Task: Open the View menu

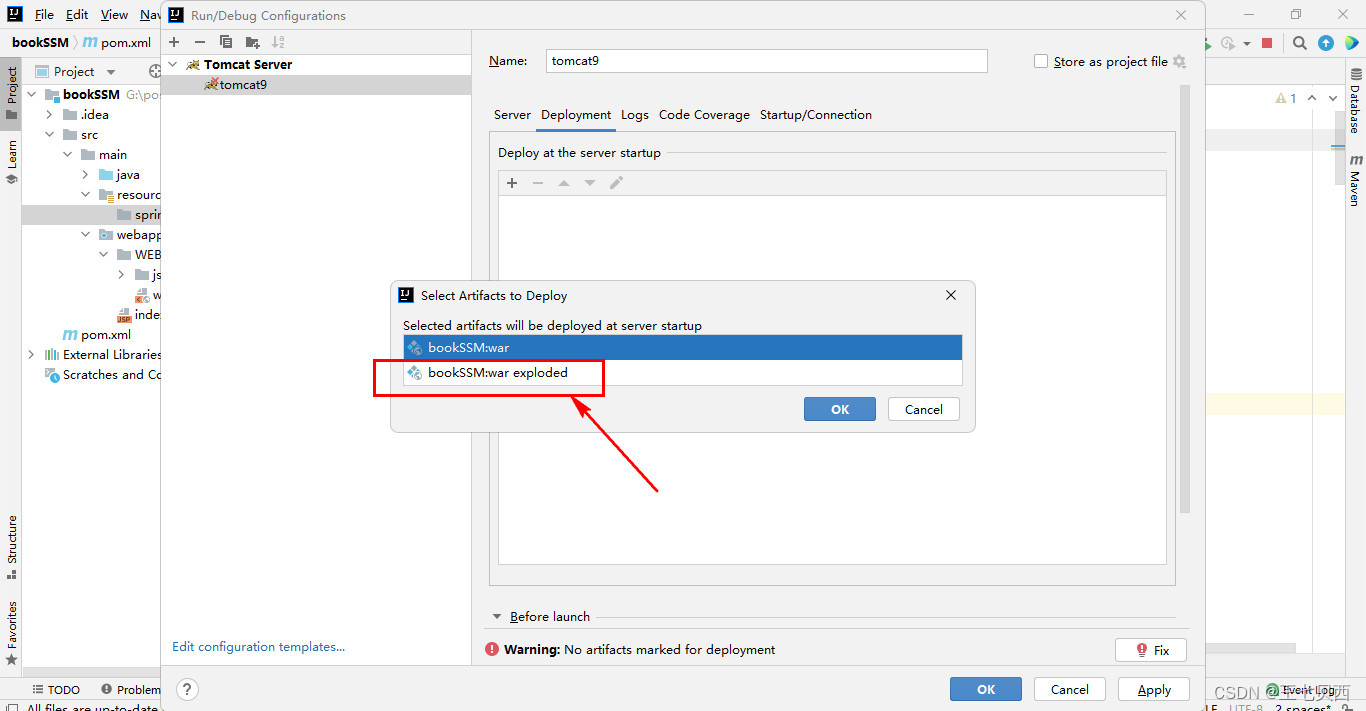Action: [114, 15]
